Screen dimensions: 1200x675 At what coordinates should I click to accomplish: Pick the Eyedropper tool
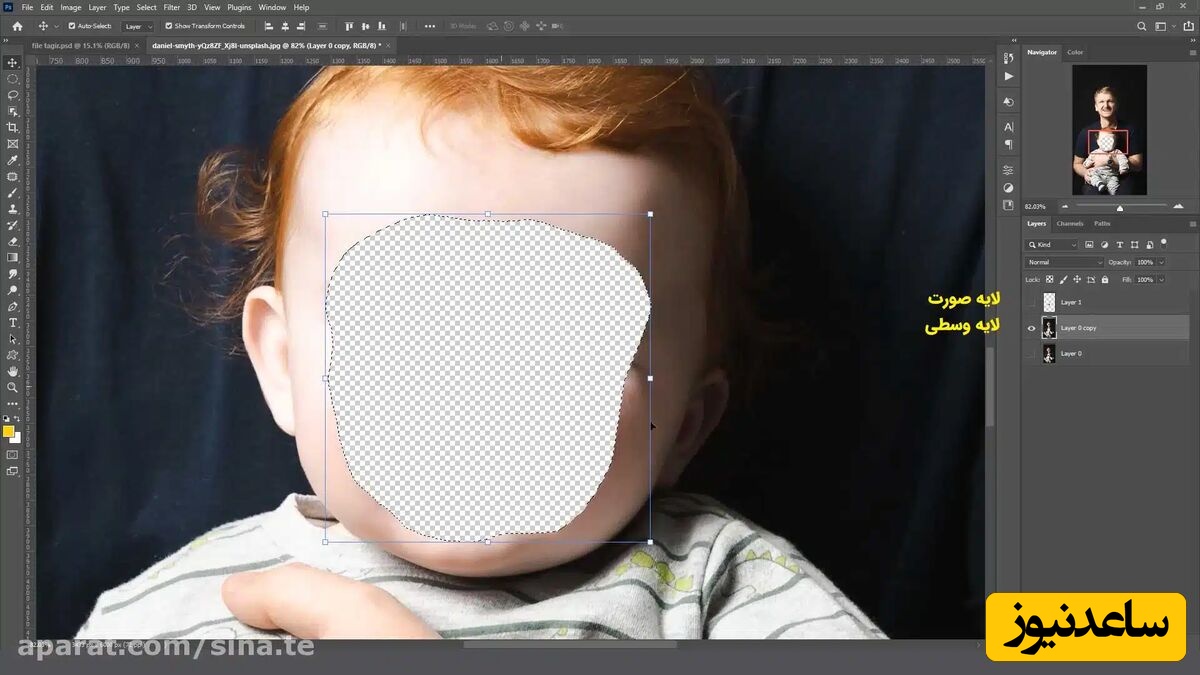pos(13,160)
